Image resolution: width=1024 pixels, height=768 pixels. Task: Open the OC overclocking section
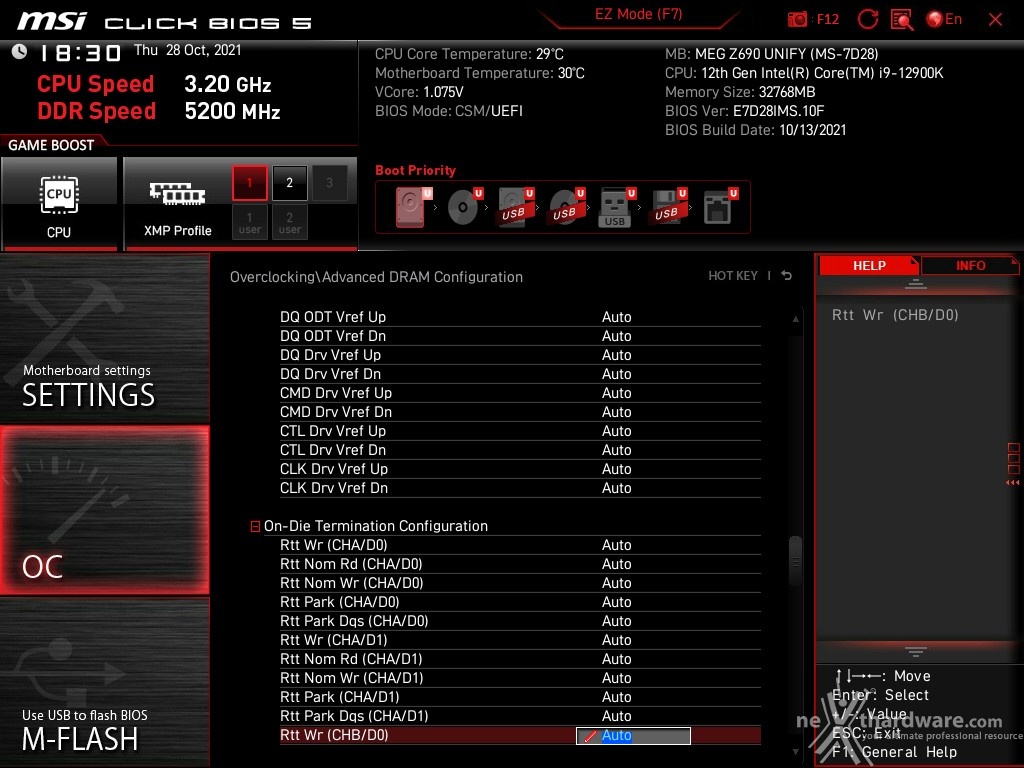coord(104,509)
